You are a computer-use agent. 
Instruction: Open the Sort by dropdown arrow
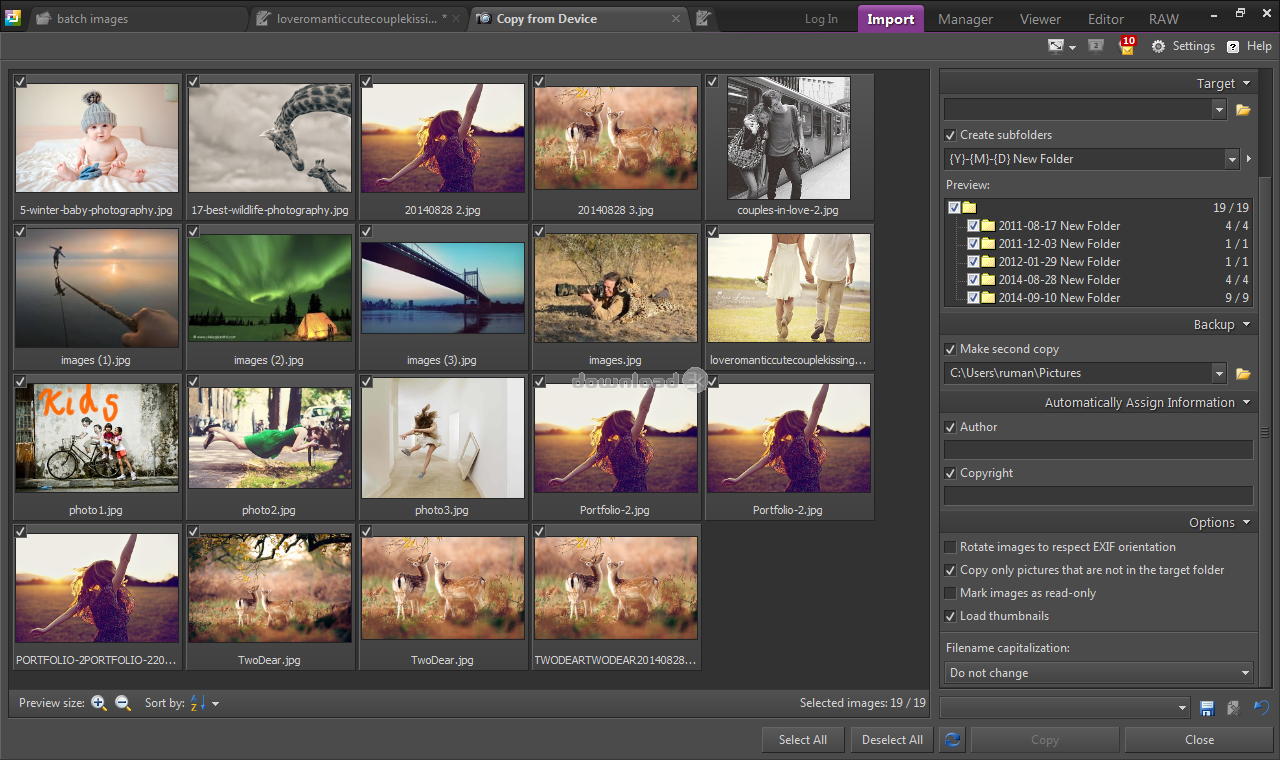(x=215, y=704)
